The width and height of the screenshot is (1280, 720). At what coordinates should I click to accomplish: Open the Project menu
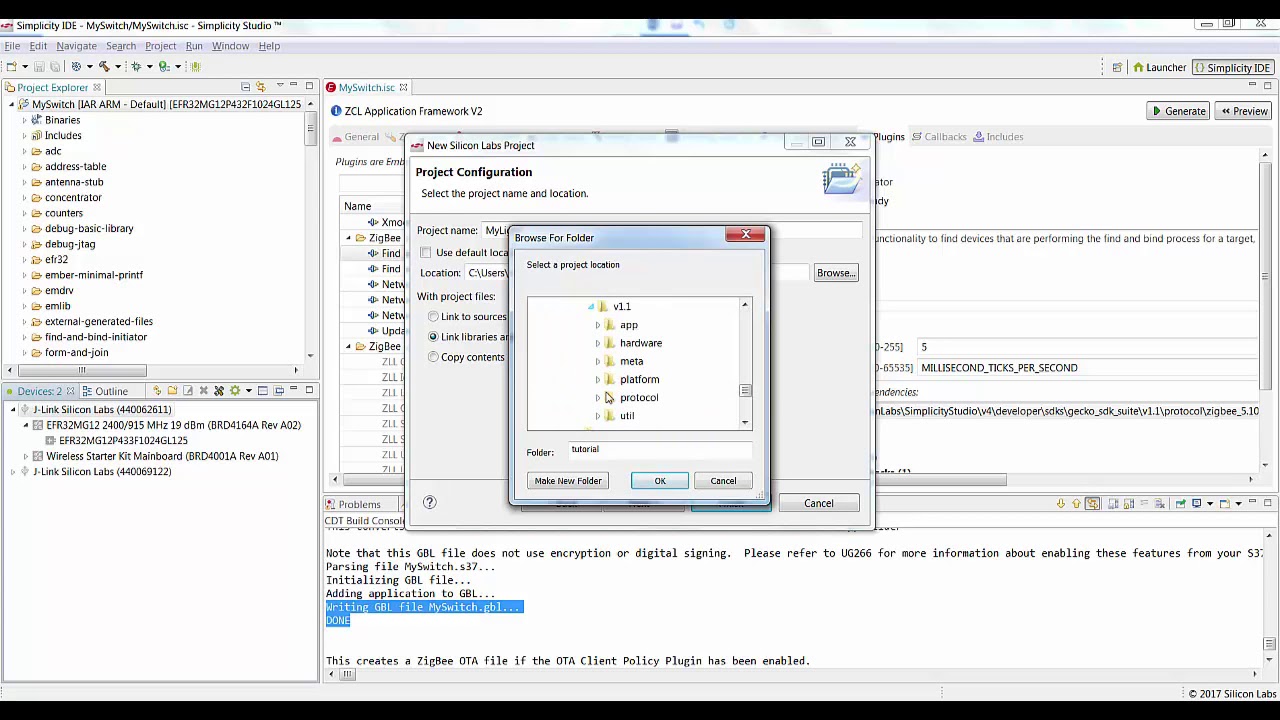[160, 46]
